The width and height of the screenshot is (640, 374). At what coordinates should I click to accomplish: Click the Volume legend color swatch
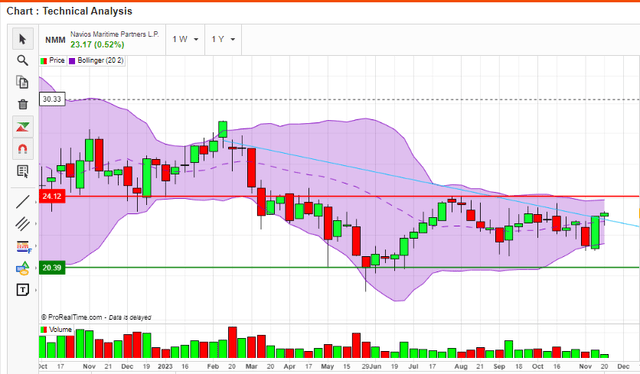tap(44, 329)
